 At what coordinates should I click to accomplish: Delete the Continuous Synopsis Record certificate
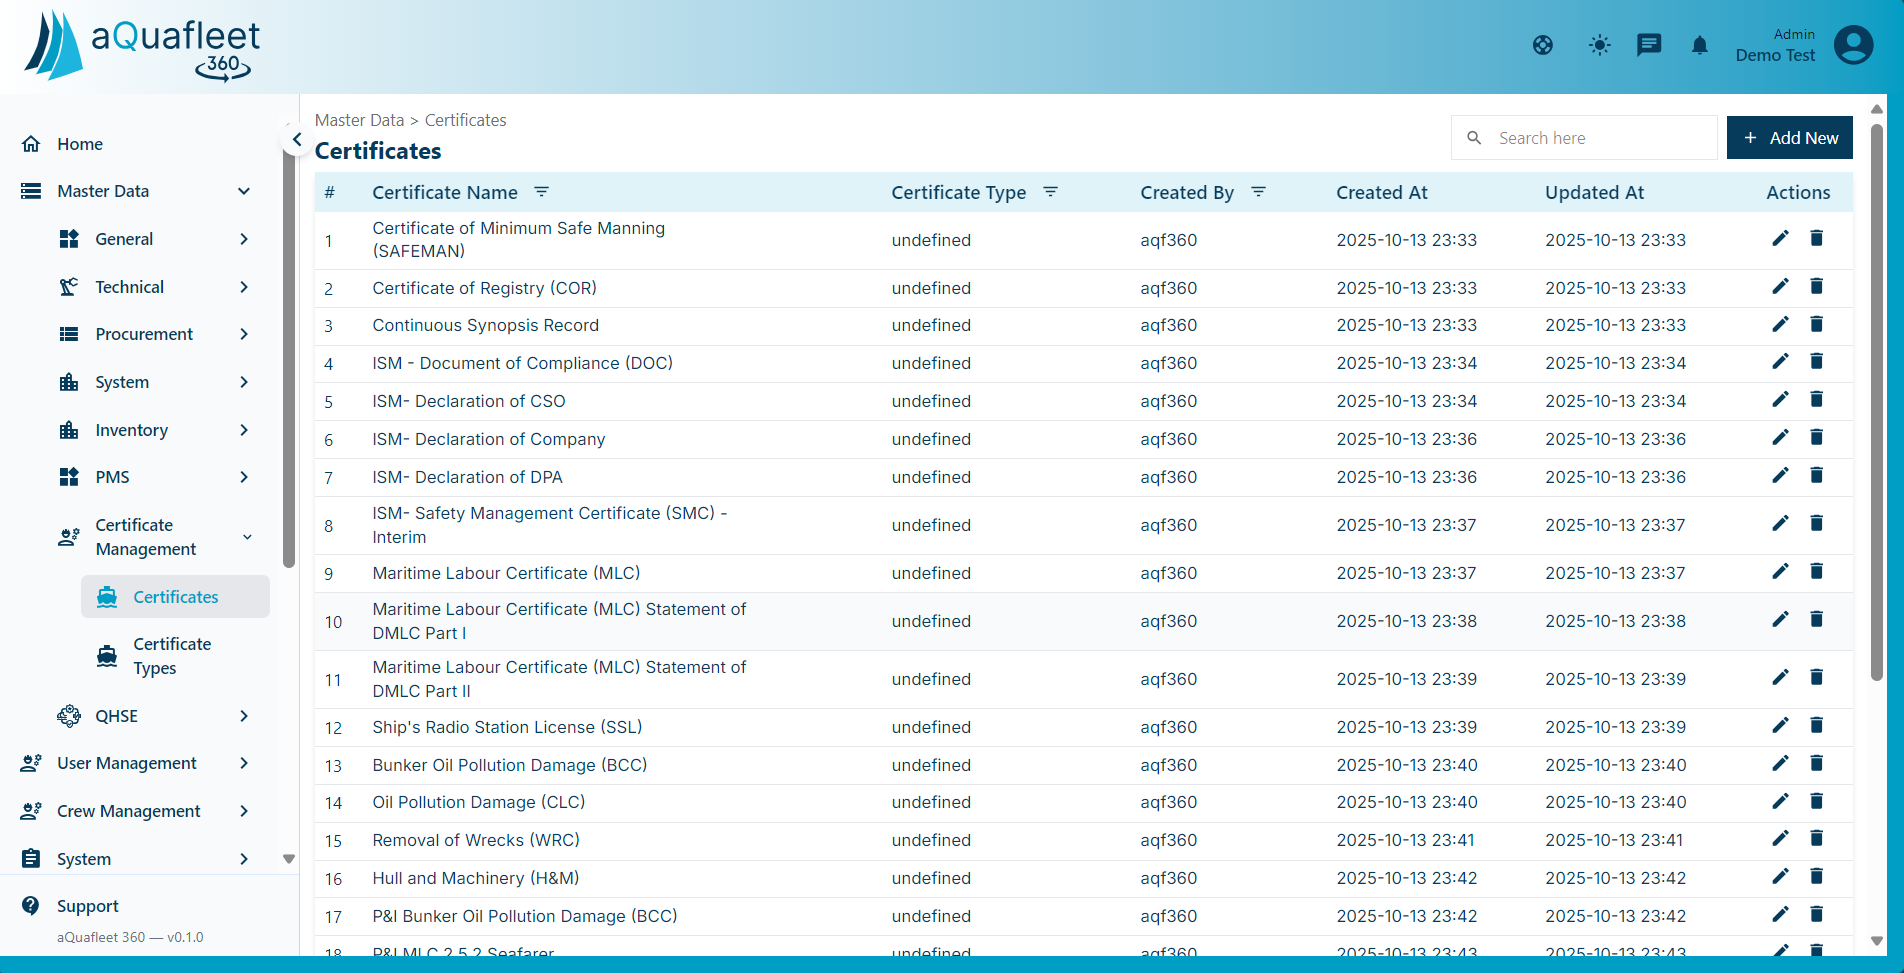pyautogui.click(x=1817, y=323)
